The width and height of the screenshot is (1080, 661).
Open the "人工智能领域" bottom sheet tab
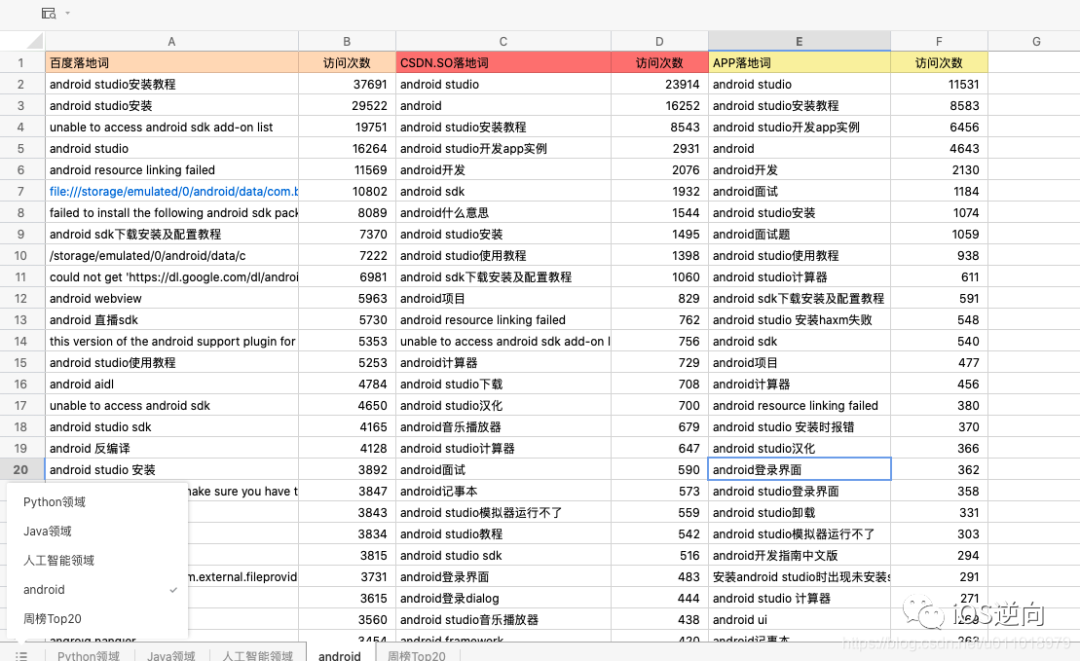[x=259, y=655]
